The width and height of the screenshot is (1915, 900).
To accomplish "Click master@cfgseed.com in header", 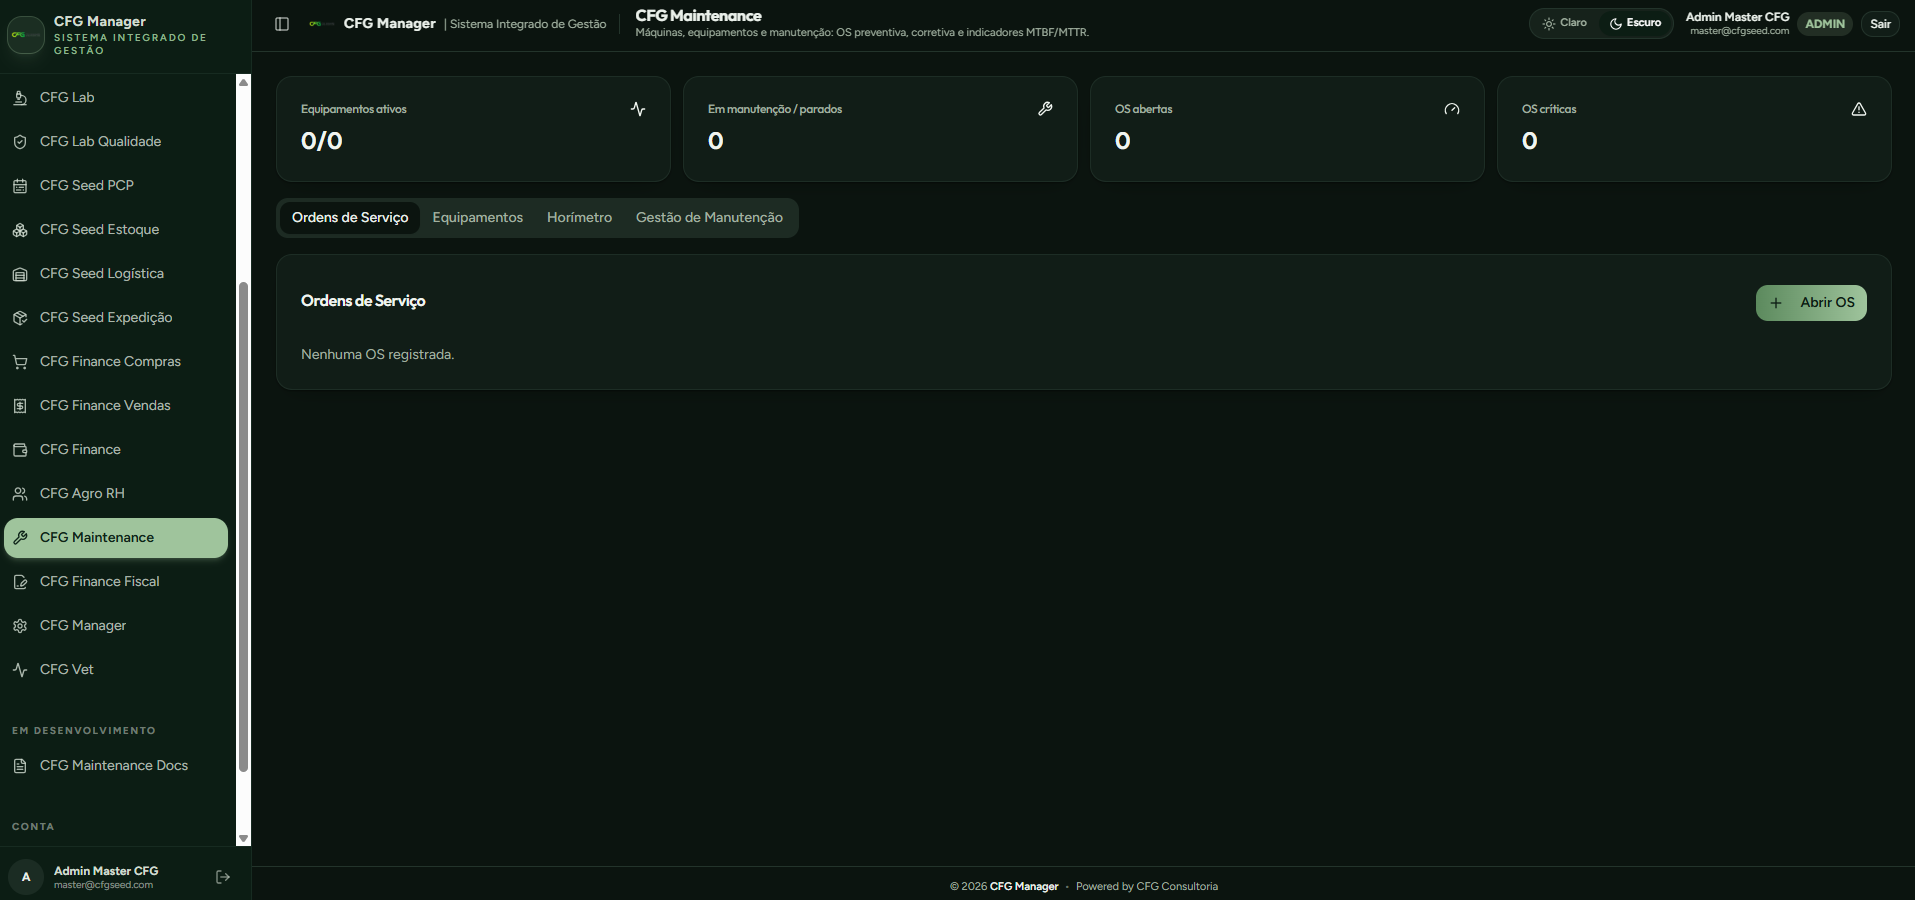I will (x=1739, y=31).
